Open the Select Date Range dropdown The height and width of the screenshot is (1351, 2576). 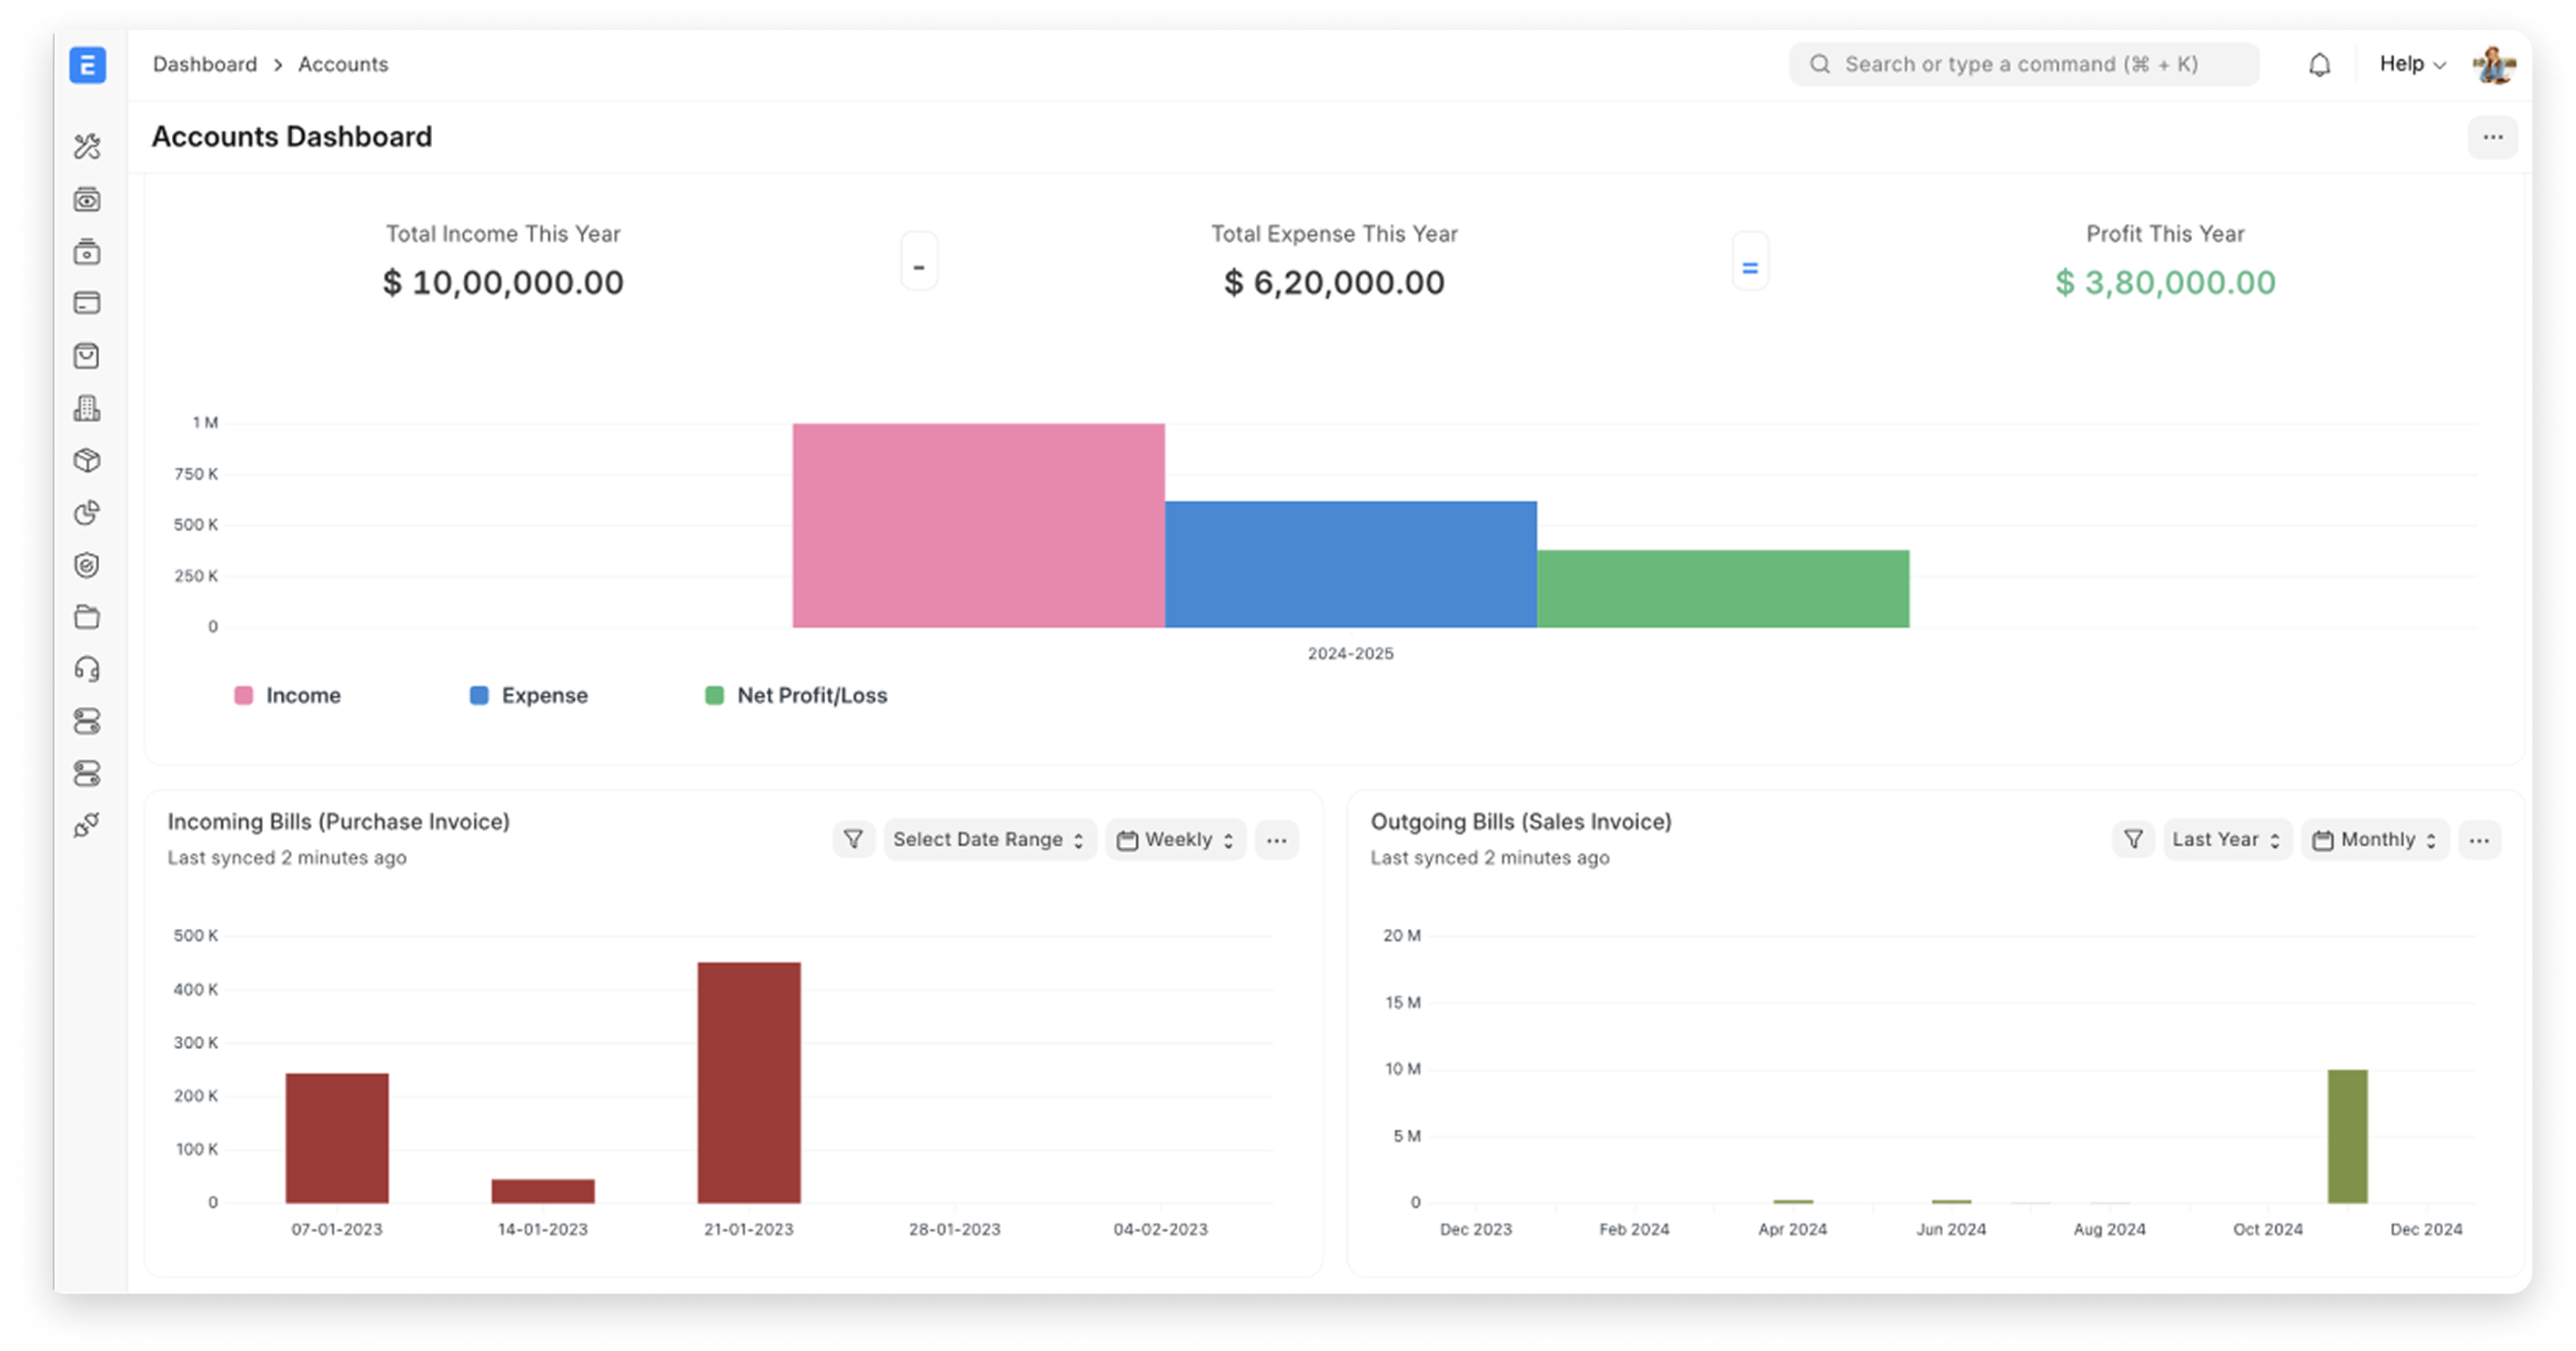(x=989, y=839)
